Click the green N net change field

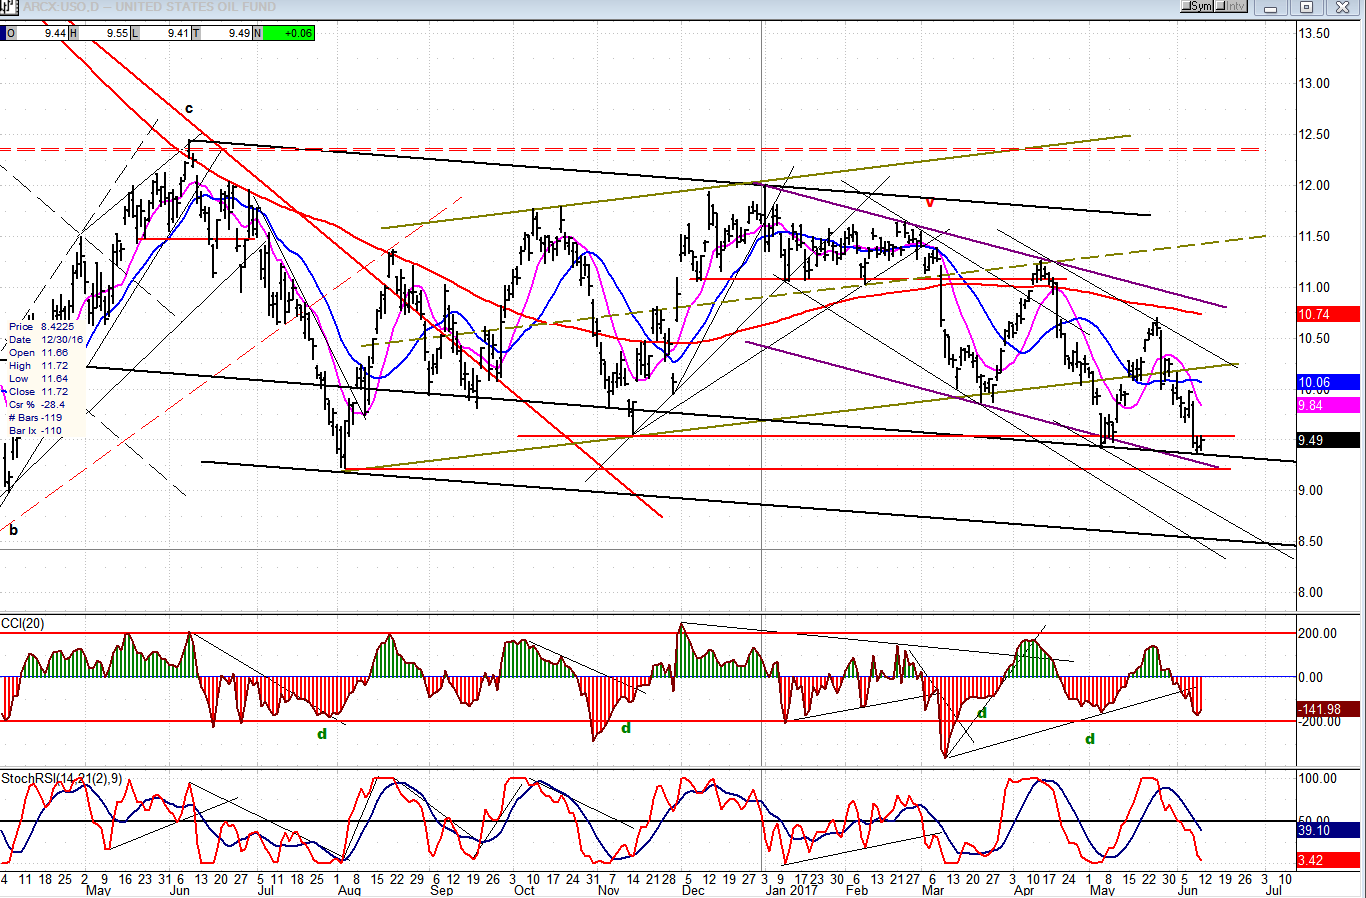pos(289,33)
